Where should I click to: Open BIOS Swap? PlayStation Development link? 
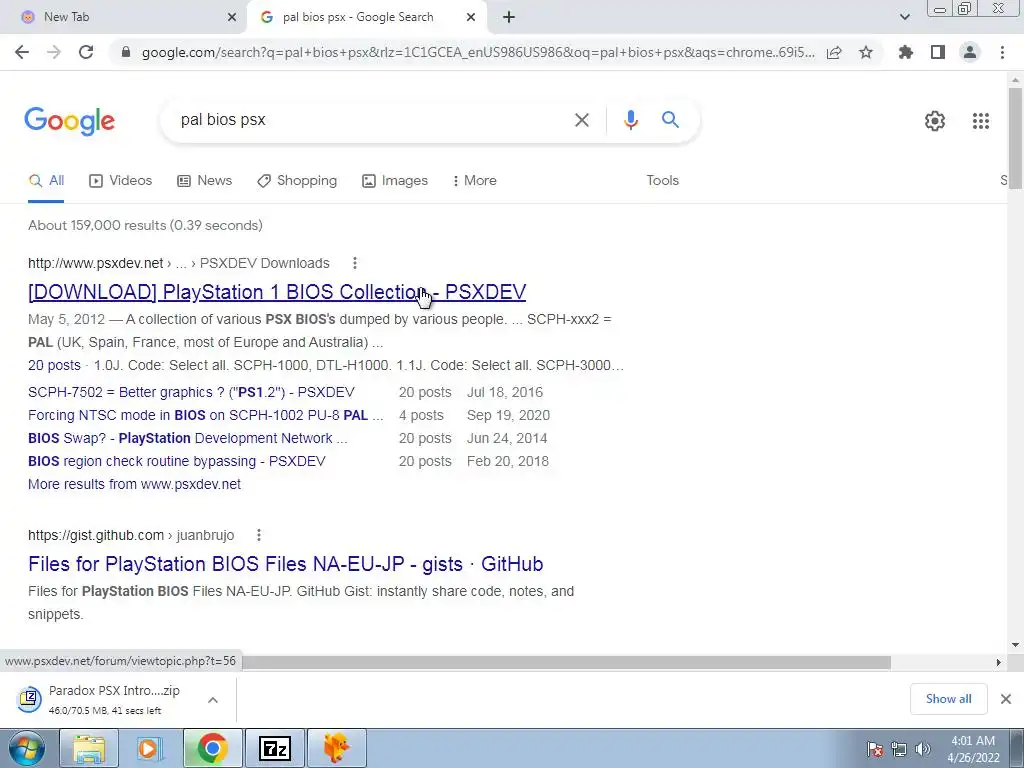point(187,438)
